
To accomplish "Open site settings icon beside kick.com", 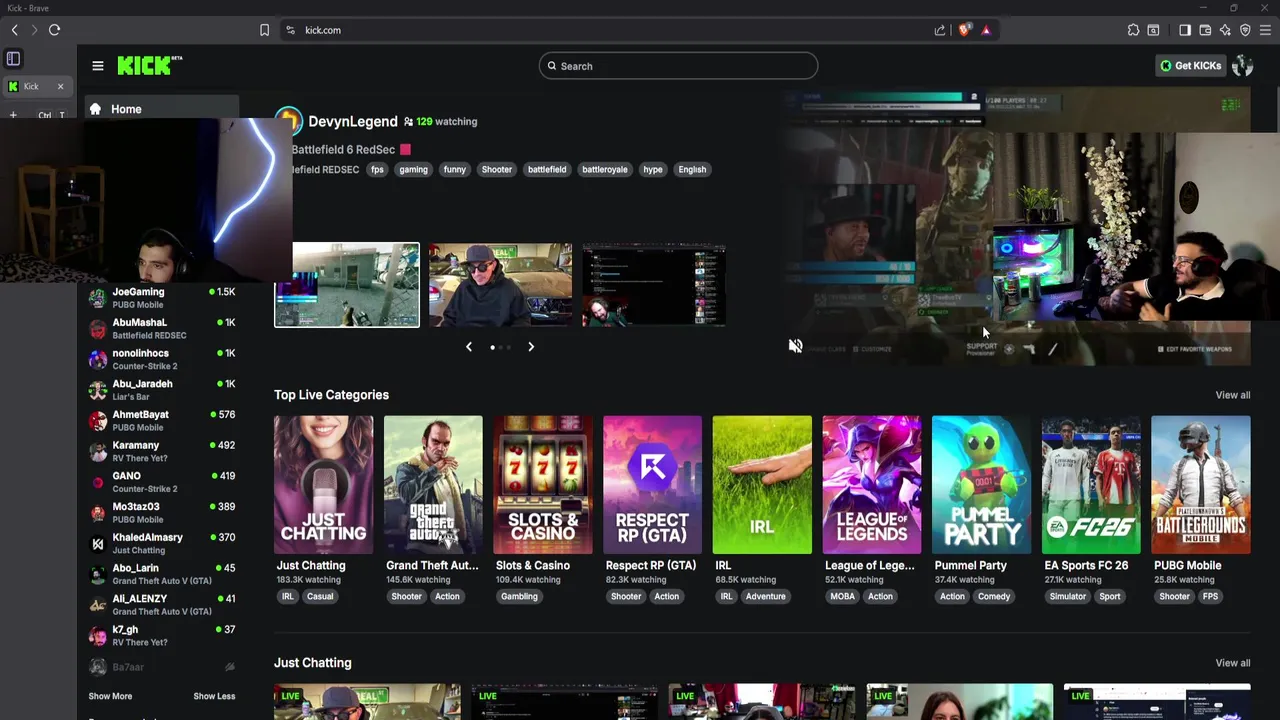I will tap(290, 30).
